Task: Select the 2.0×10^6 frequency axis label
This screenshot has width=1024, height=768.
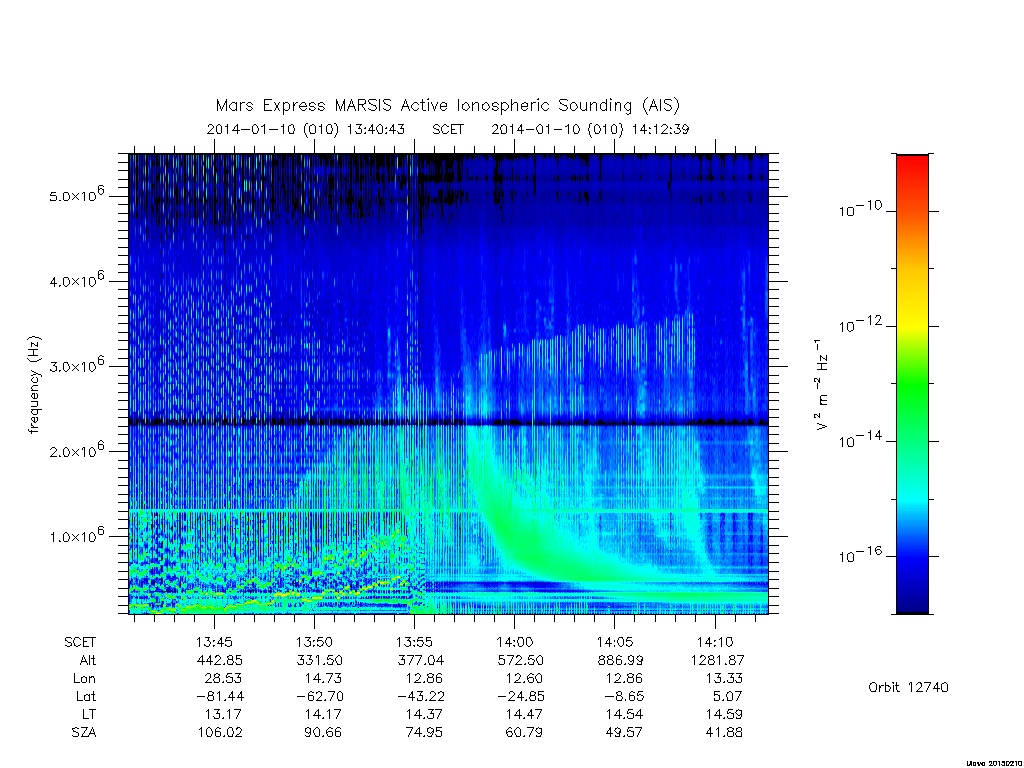Action: click(x=76, y=449)
